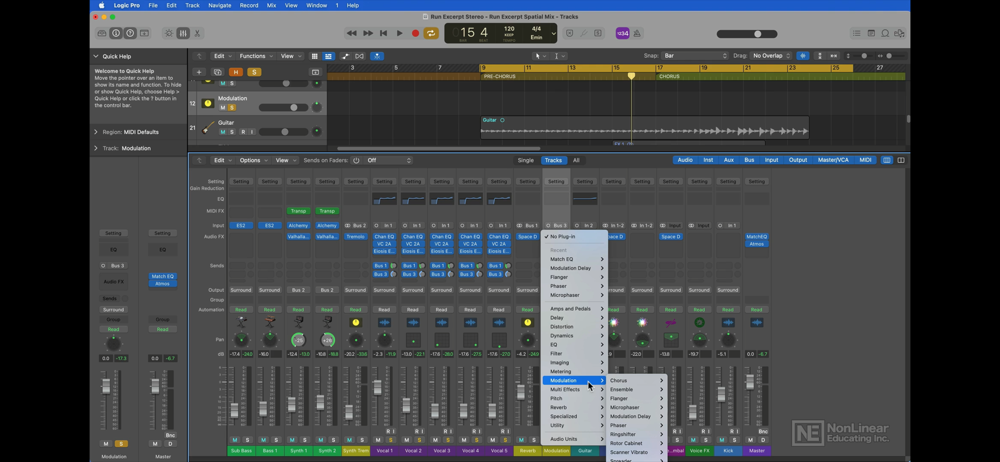Expand the Region: MIDI Defaults disclosure triangle
The image size is (1000, 462).
(x=96, y=132)
